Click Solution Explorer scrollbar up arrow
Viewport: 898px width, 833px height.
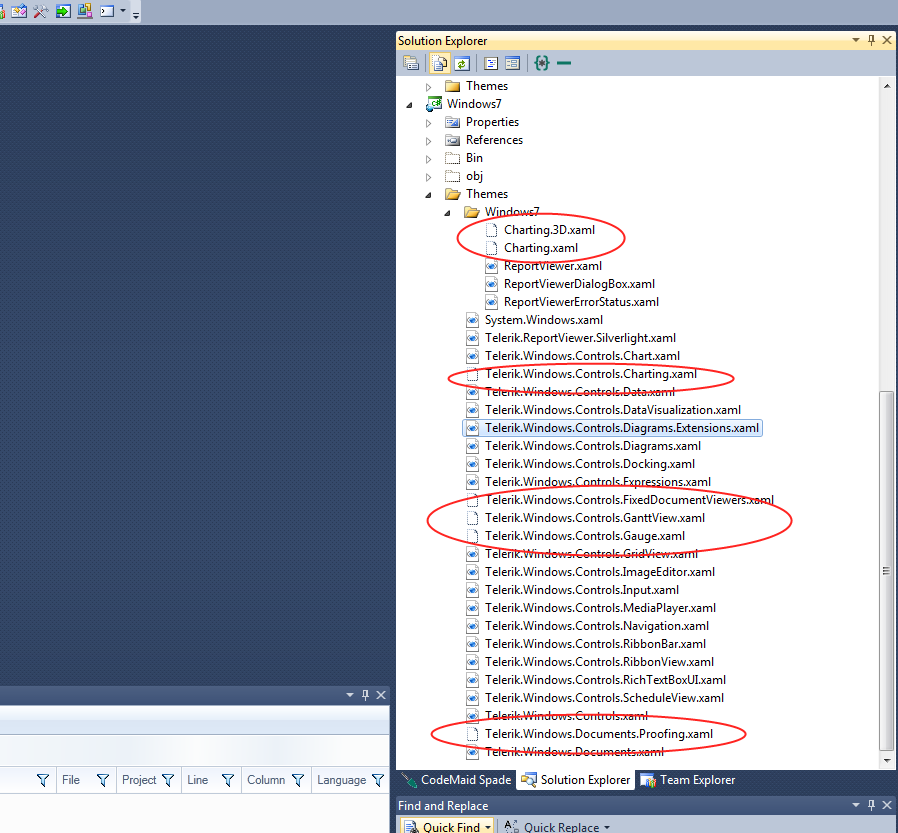(887, 86)
